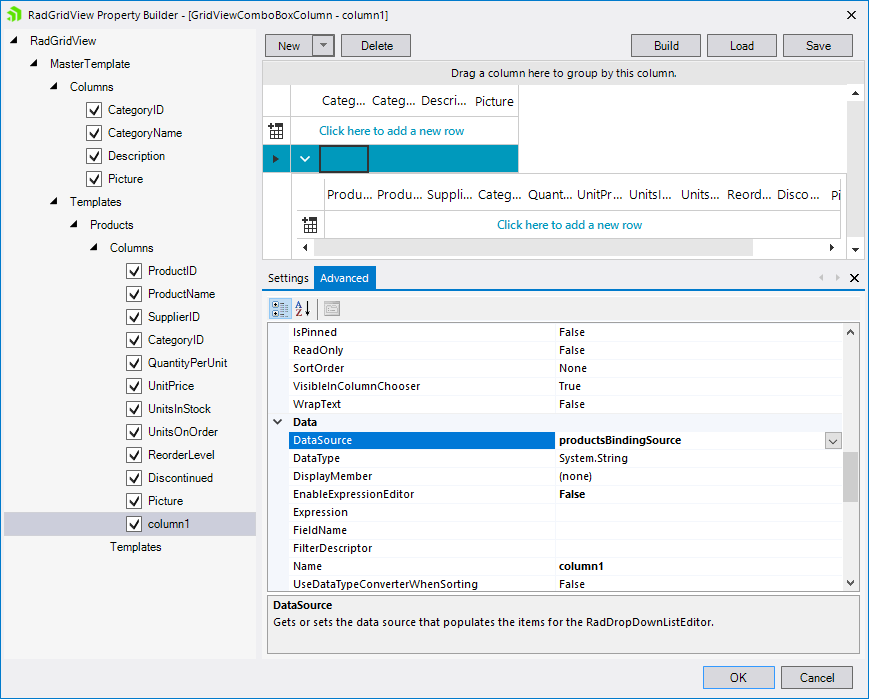Screen dimensions: 869x699
Task: Click the Telerik logo in the title bar
Action: coord(14,14)
